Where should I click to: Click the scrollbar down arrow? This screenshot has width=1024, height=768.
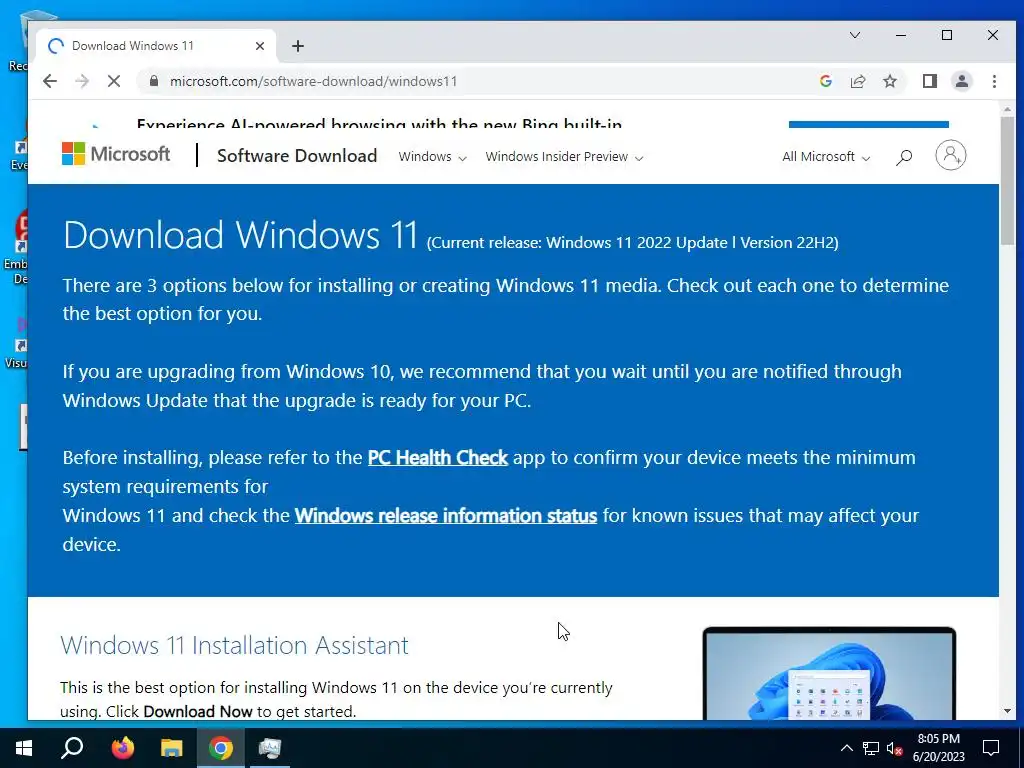tap(1007, 711)
